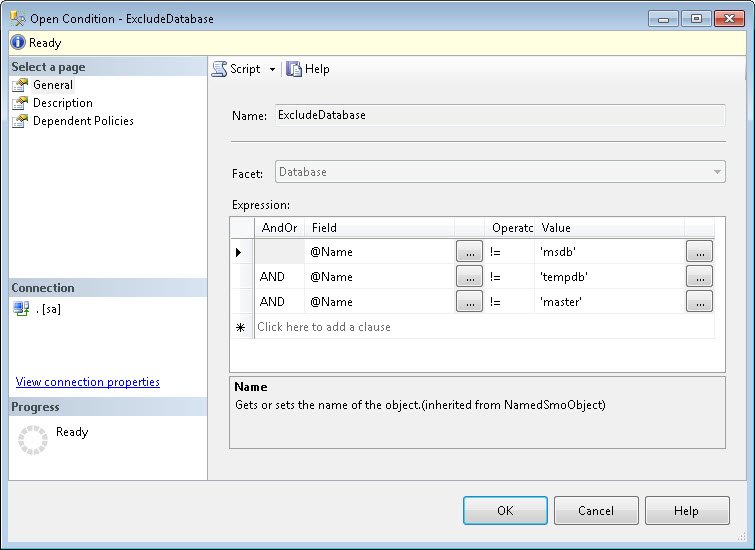The width and height of the screenshot is (755, 550).
Task: Click @Name field in the tempdb row
Action: click(379, 276)
